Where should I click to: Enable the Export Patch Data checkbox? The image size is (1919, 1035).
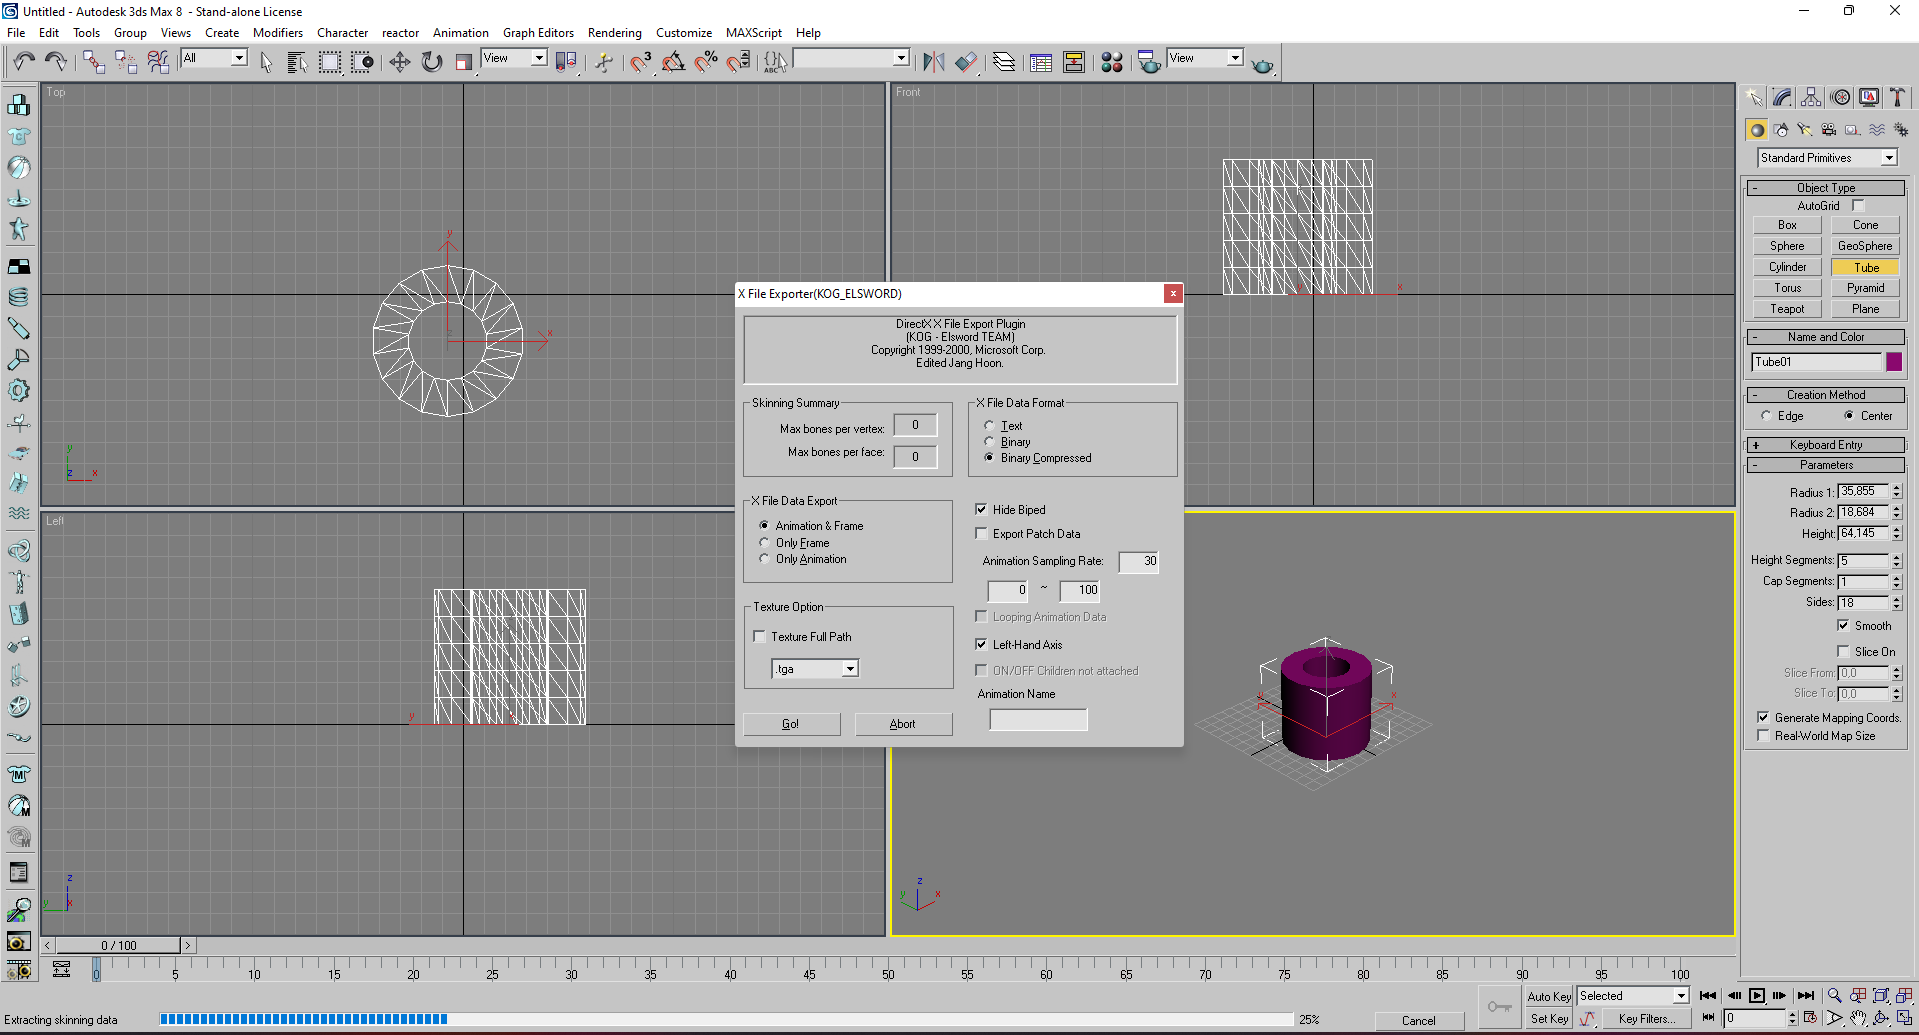981,533
